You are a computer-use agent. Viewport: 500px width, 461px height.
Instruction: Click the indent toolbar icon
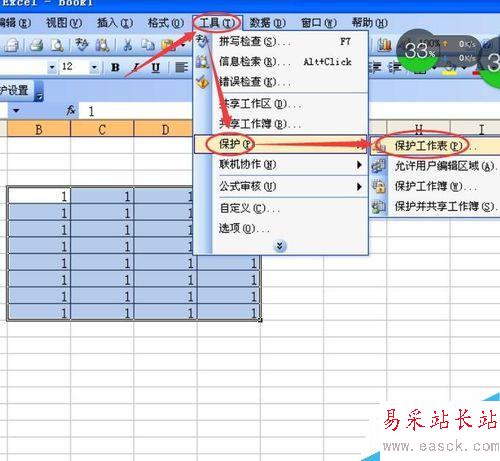pos(395,67)
